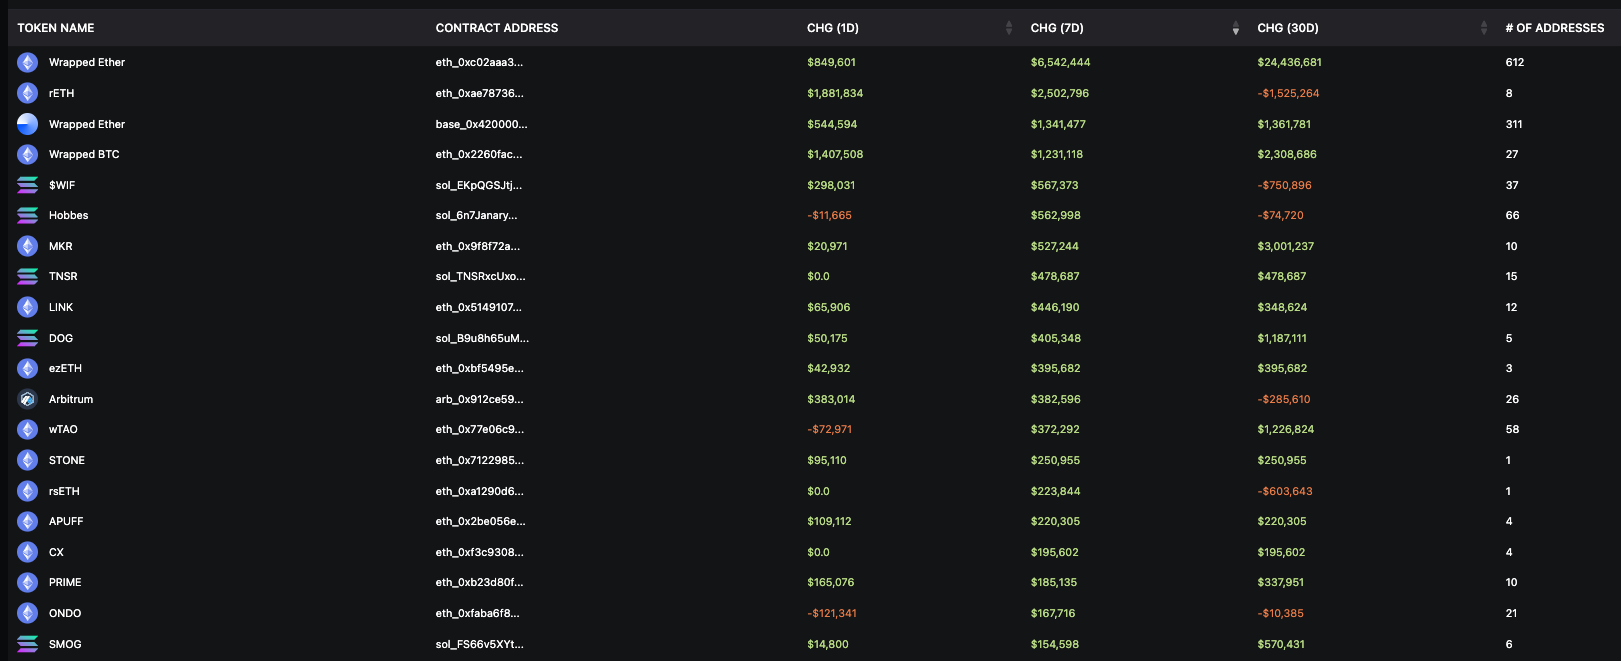Click the CHG (7D) header label
The height and width of the screenshot is (661, 1621).
pos(1057,28)
